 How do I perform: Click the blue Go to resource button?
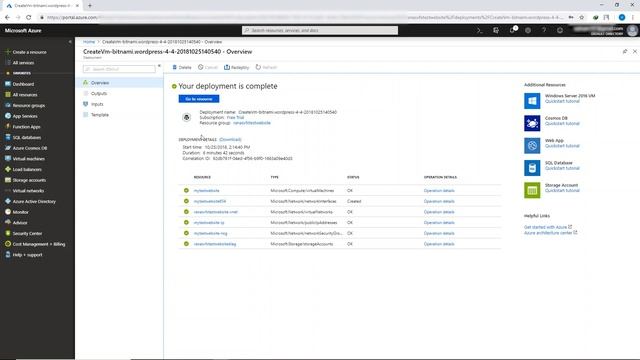coord(199,99)
